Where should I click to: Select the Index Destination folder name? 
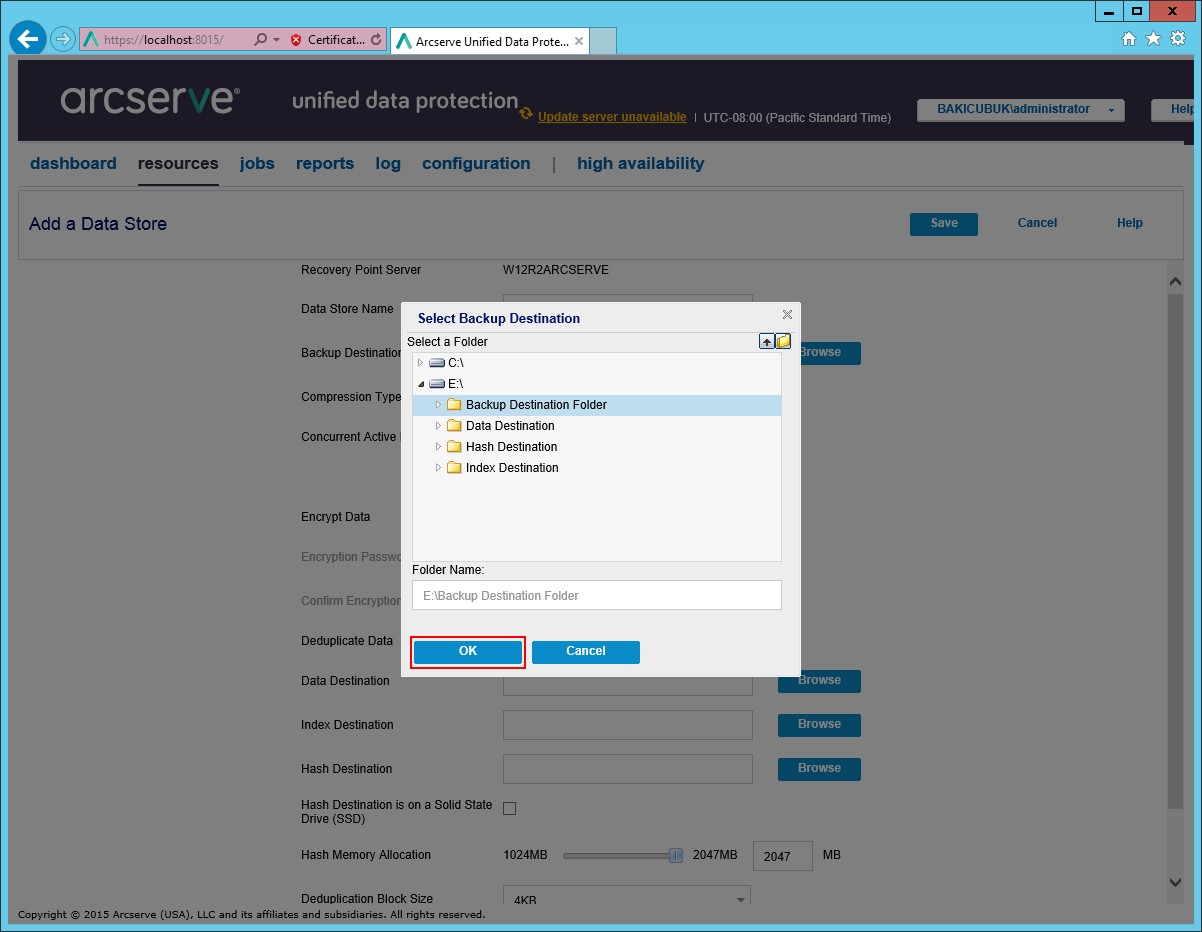click(512, 468)
